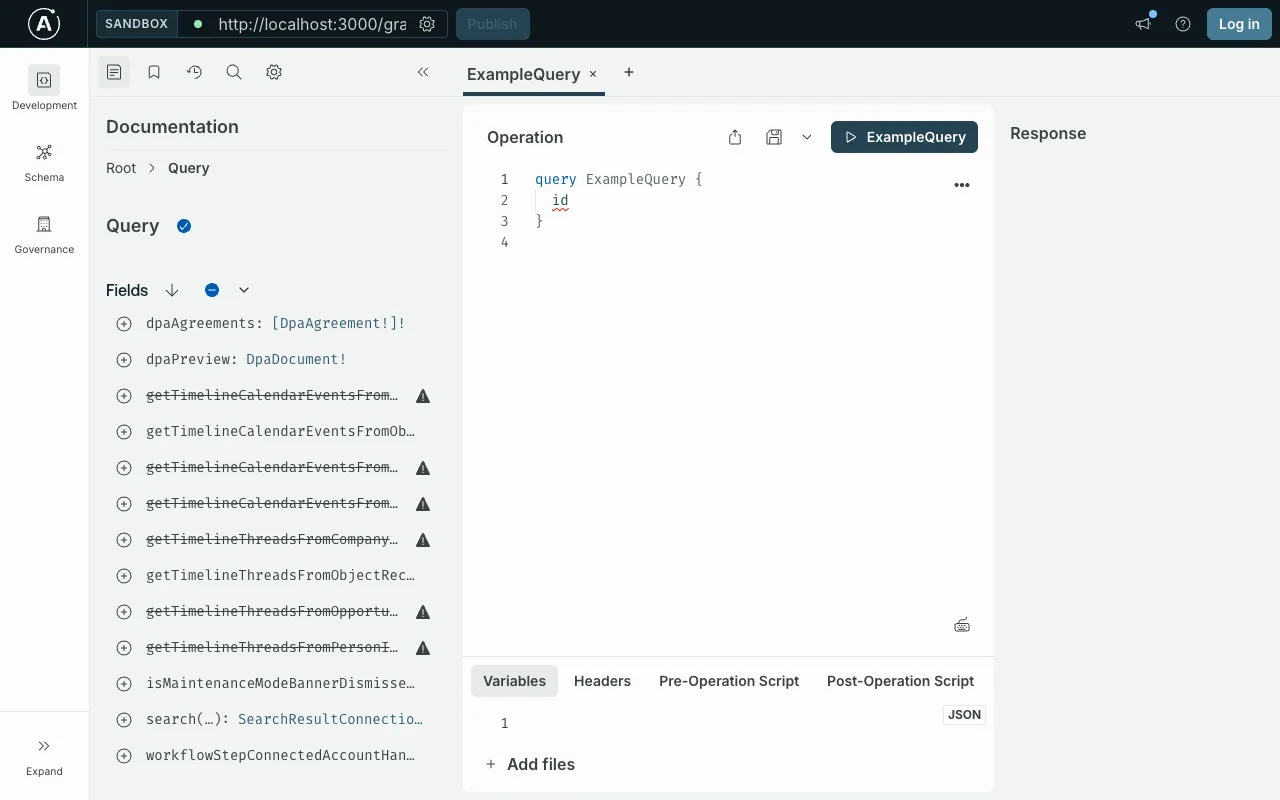
Task: Open the saved operations bookmark icon
Action: (154, 72)
